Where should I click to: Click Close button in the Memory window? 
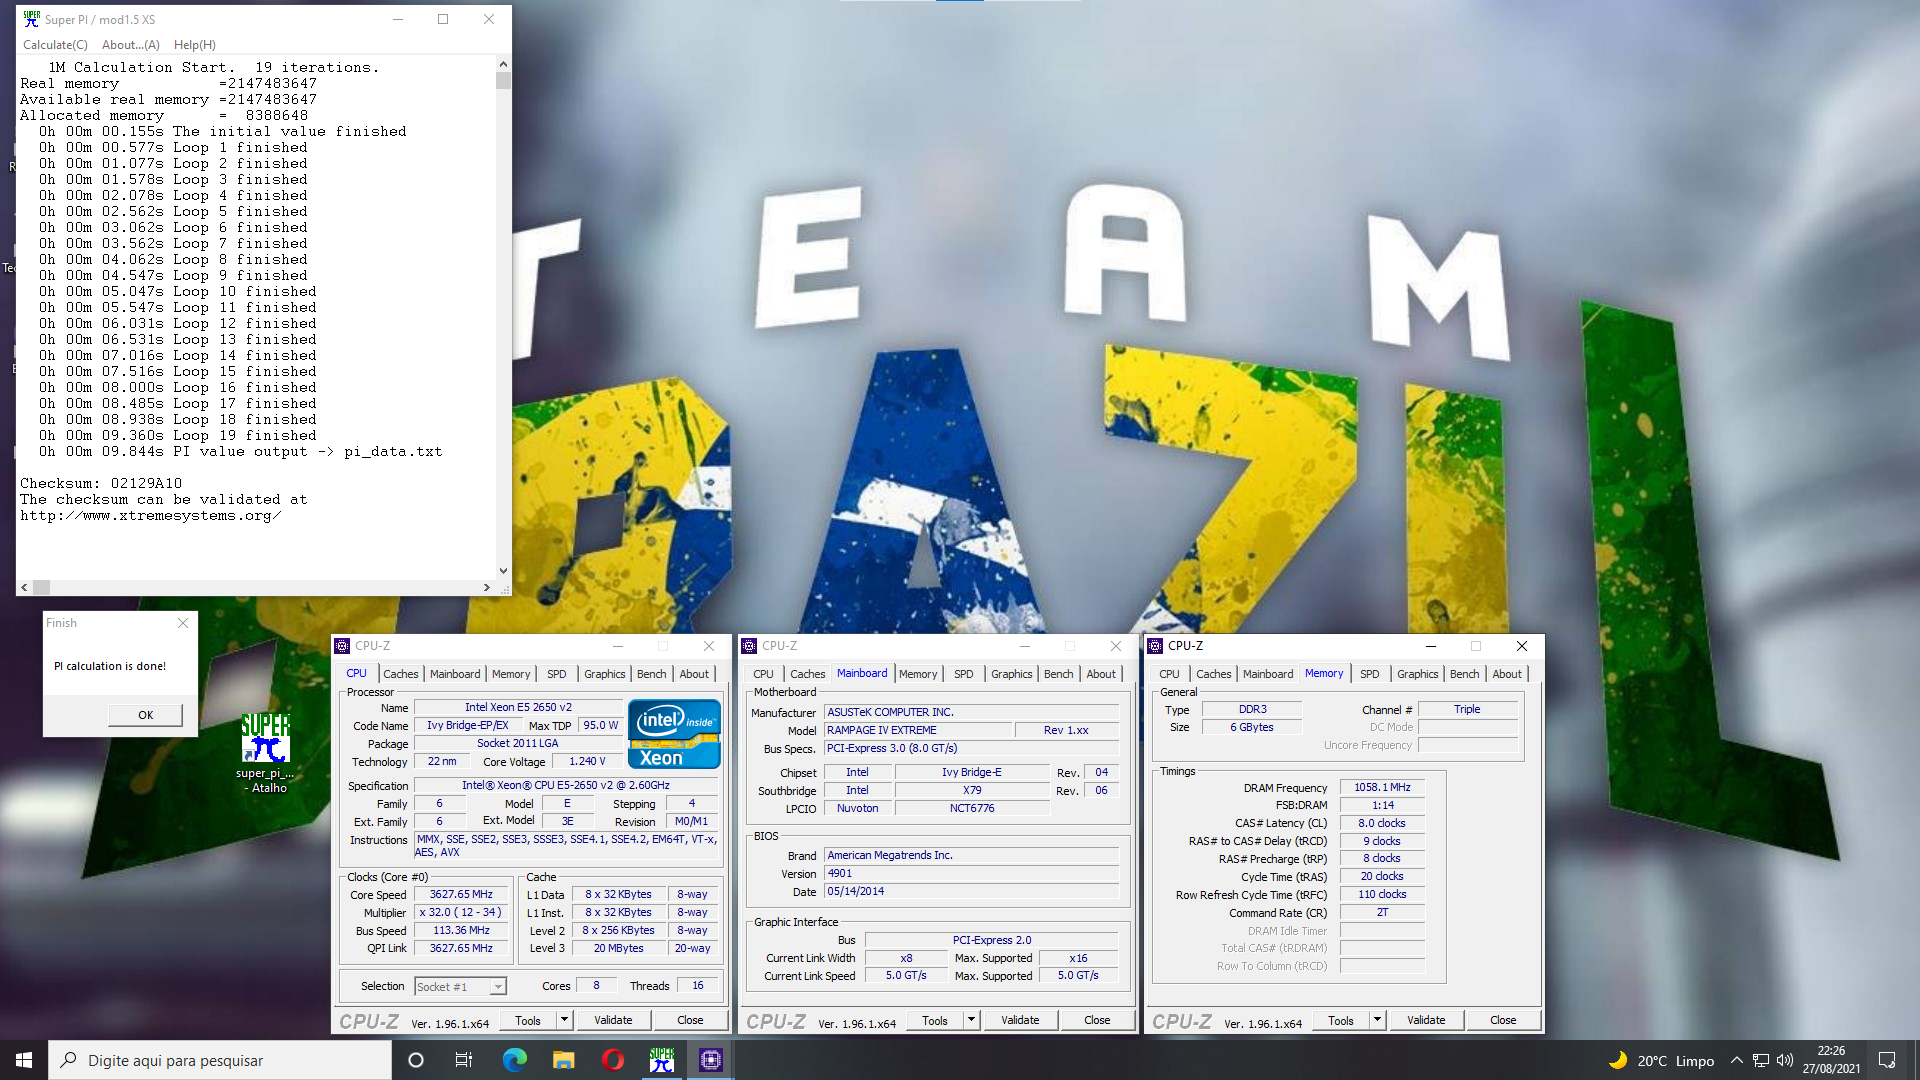point(1503,1020)
